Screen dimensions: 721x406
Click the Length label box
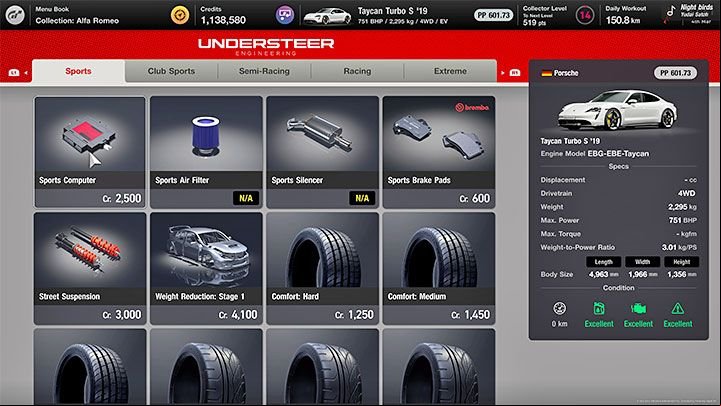[x=603, y=262]
